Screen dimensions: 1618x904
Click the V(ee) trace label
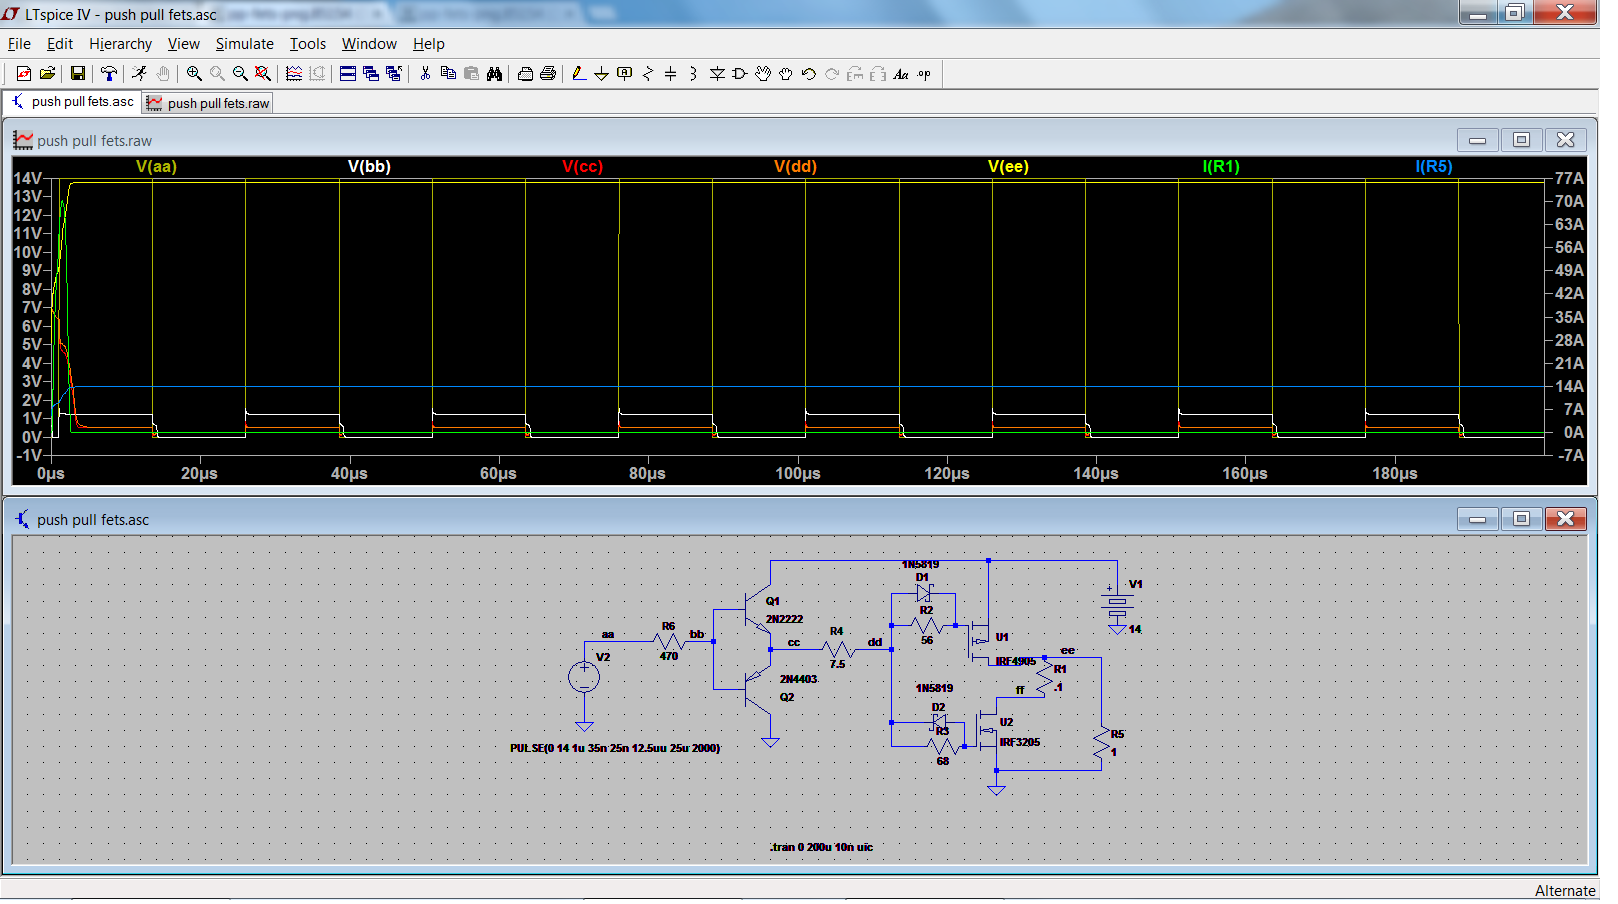click(1008, 167)
